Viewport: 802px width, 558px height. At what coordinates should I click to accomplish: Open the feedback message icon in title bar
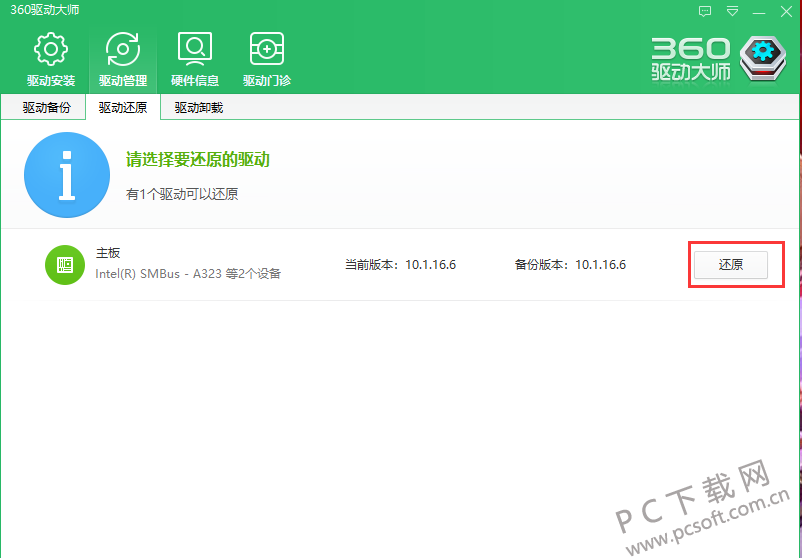click(705, 11)
